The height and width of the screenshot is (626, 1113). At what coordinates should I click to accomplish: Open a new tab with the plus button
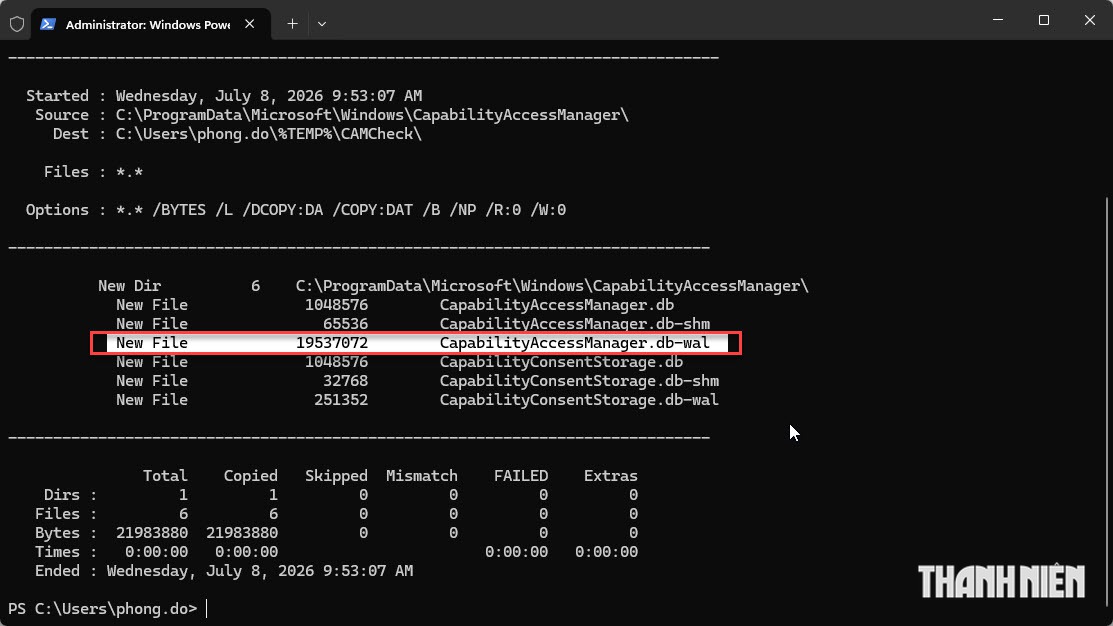292,24
